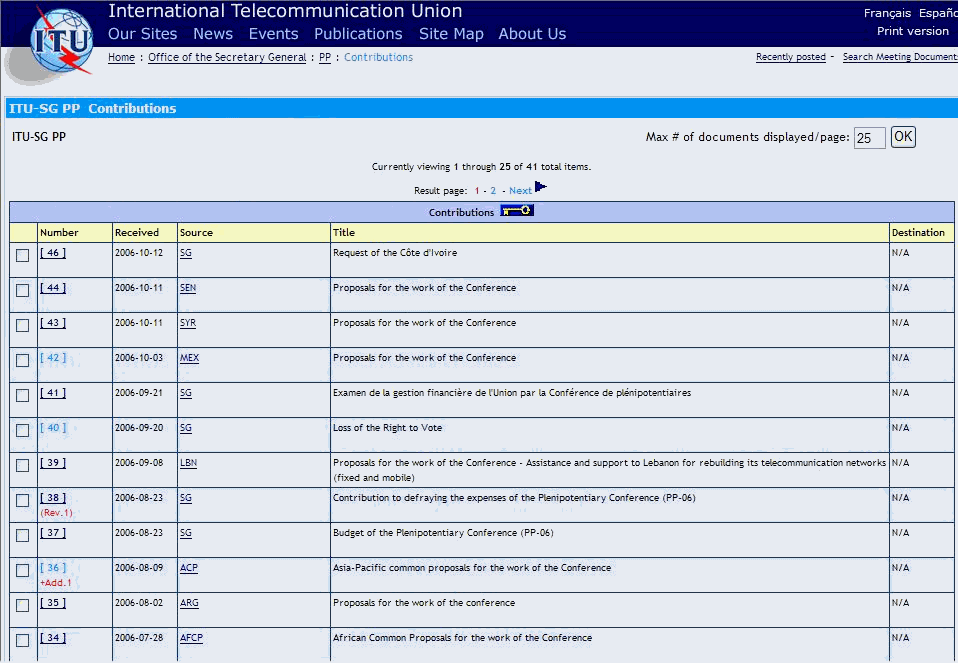Tick the checkbox for document 44
Image resolution: width=958 pixels, height=663 pixels.
click(x=23, y=290)
